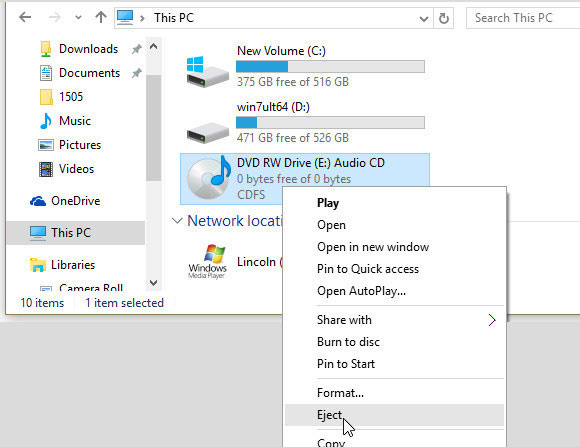Click the navigation pane scroll-down arrow
Viewport: 580px width, 447px height.
[154, 283]
